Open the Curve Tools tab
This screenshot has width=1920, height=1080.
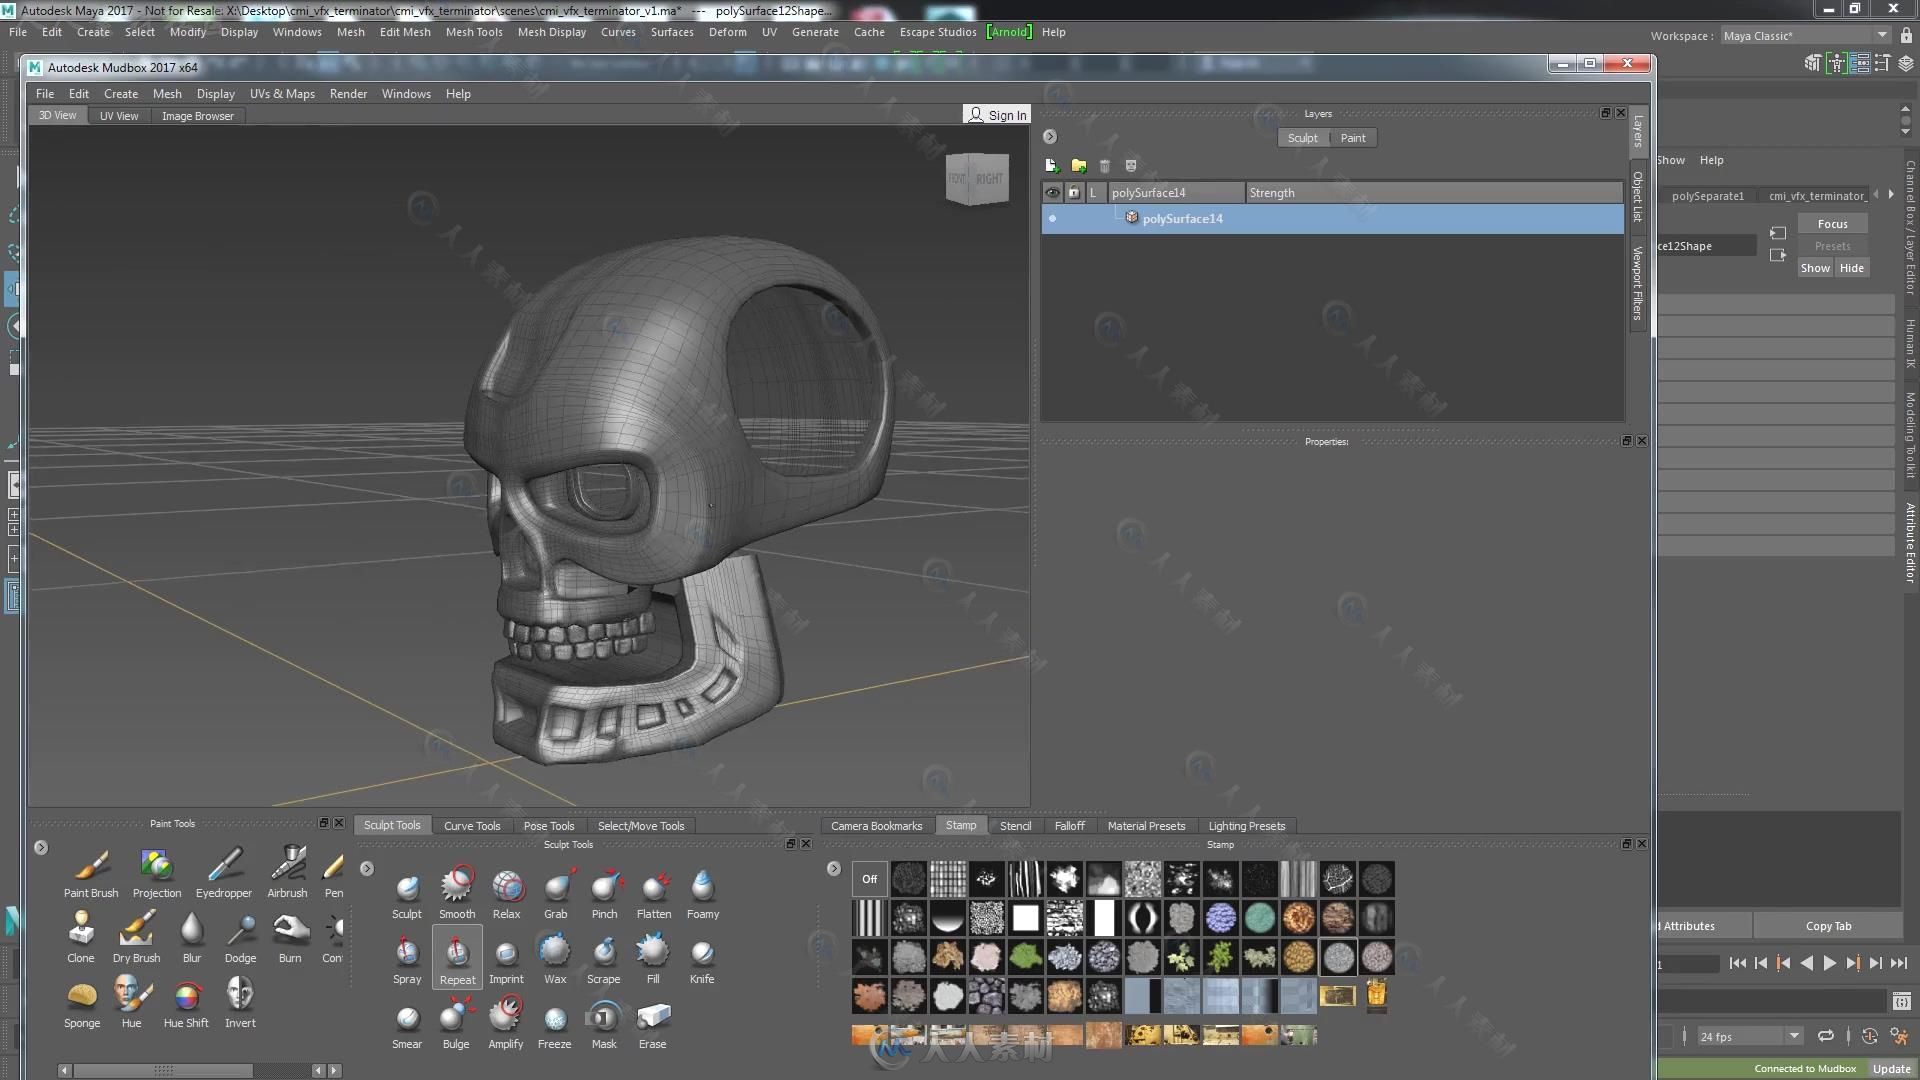[x=472, y=826]
